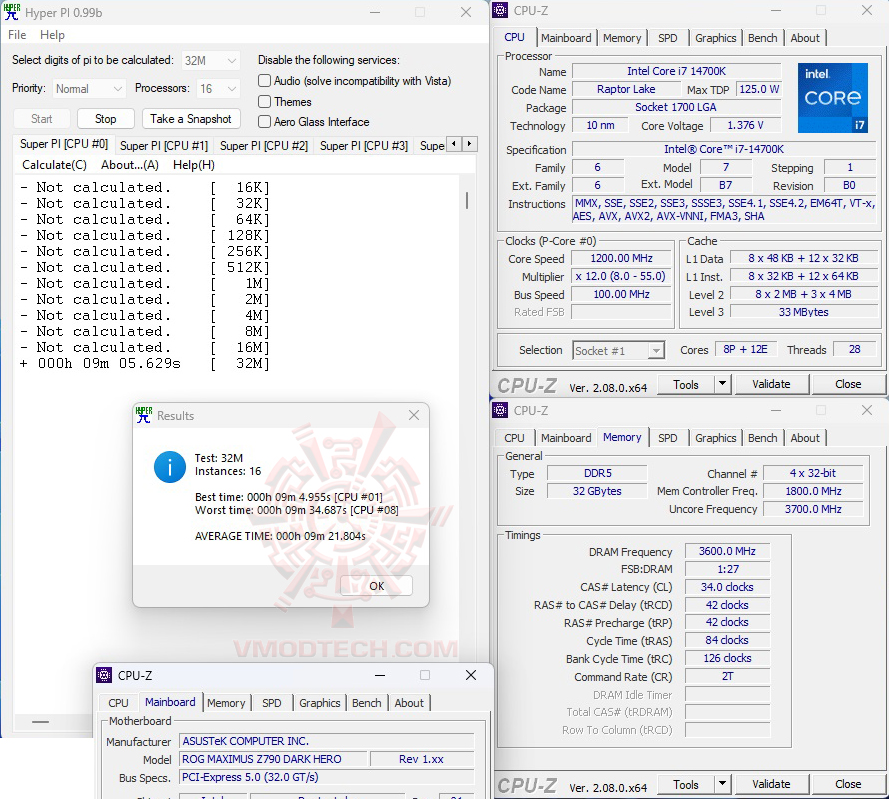889x799 pixels.
Task: Open the Calculate(C) menu in Hyper PI
Action: 53,165
